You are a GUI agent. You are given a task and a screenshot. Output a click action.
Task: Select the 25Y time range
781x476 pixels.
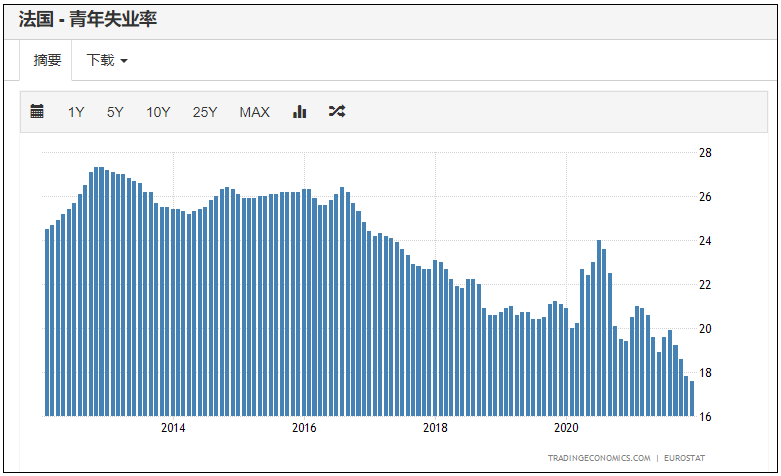(205, 112)
